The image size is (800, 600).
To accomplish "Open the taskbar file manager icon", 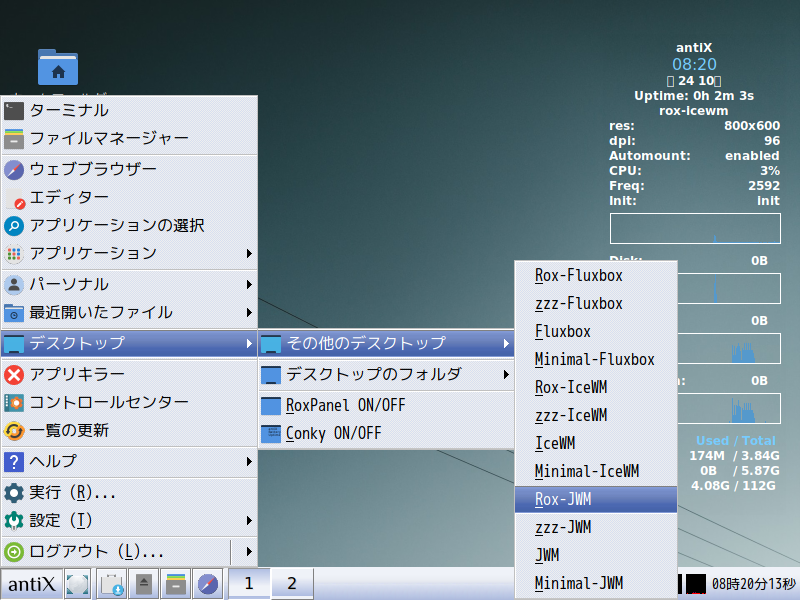I will coord(176,584).
